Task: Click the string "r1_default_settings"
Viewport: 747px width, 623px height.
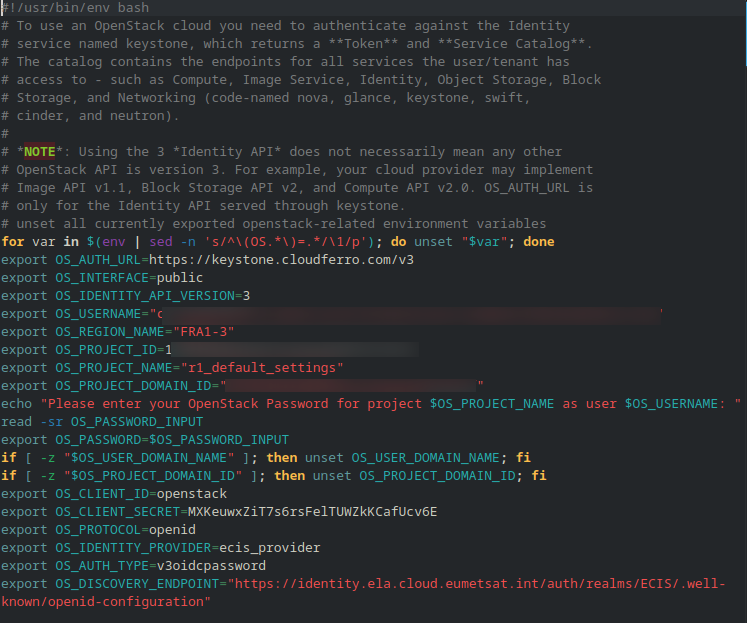Action: pyautogui.click(x=262, y=368)
